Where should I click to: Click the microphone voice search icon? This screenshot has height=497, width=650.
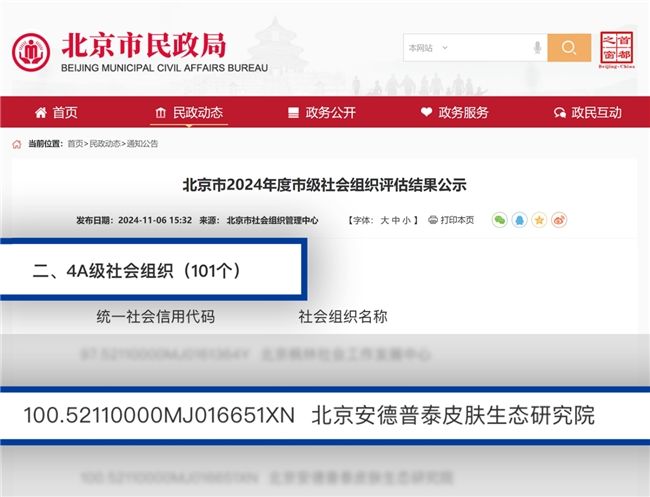[x=537, y=48]
